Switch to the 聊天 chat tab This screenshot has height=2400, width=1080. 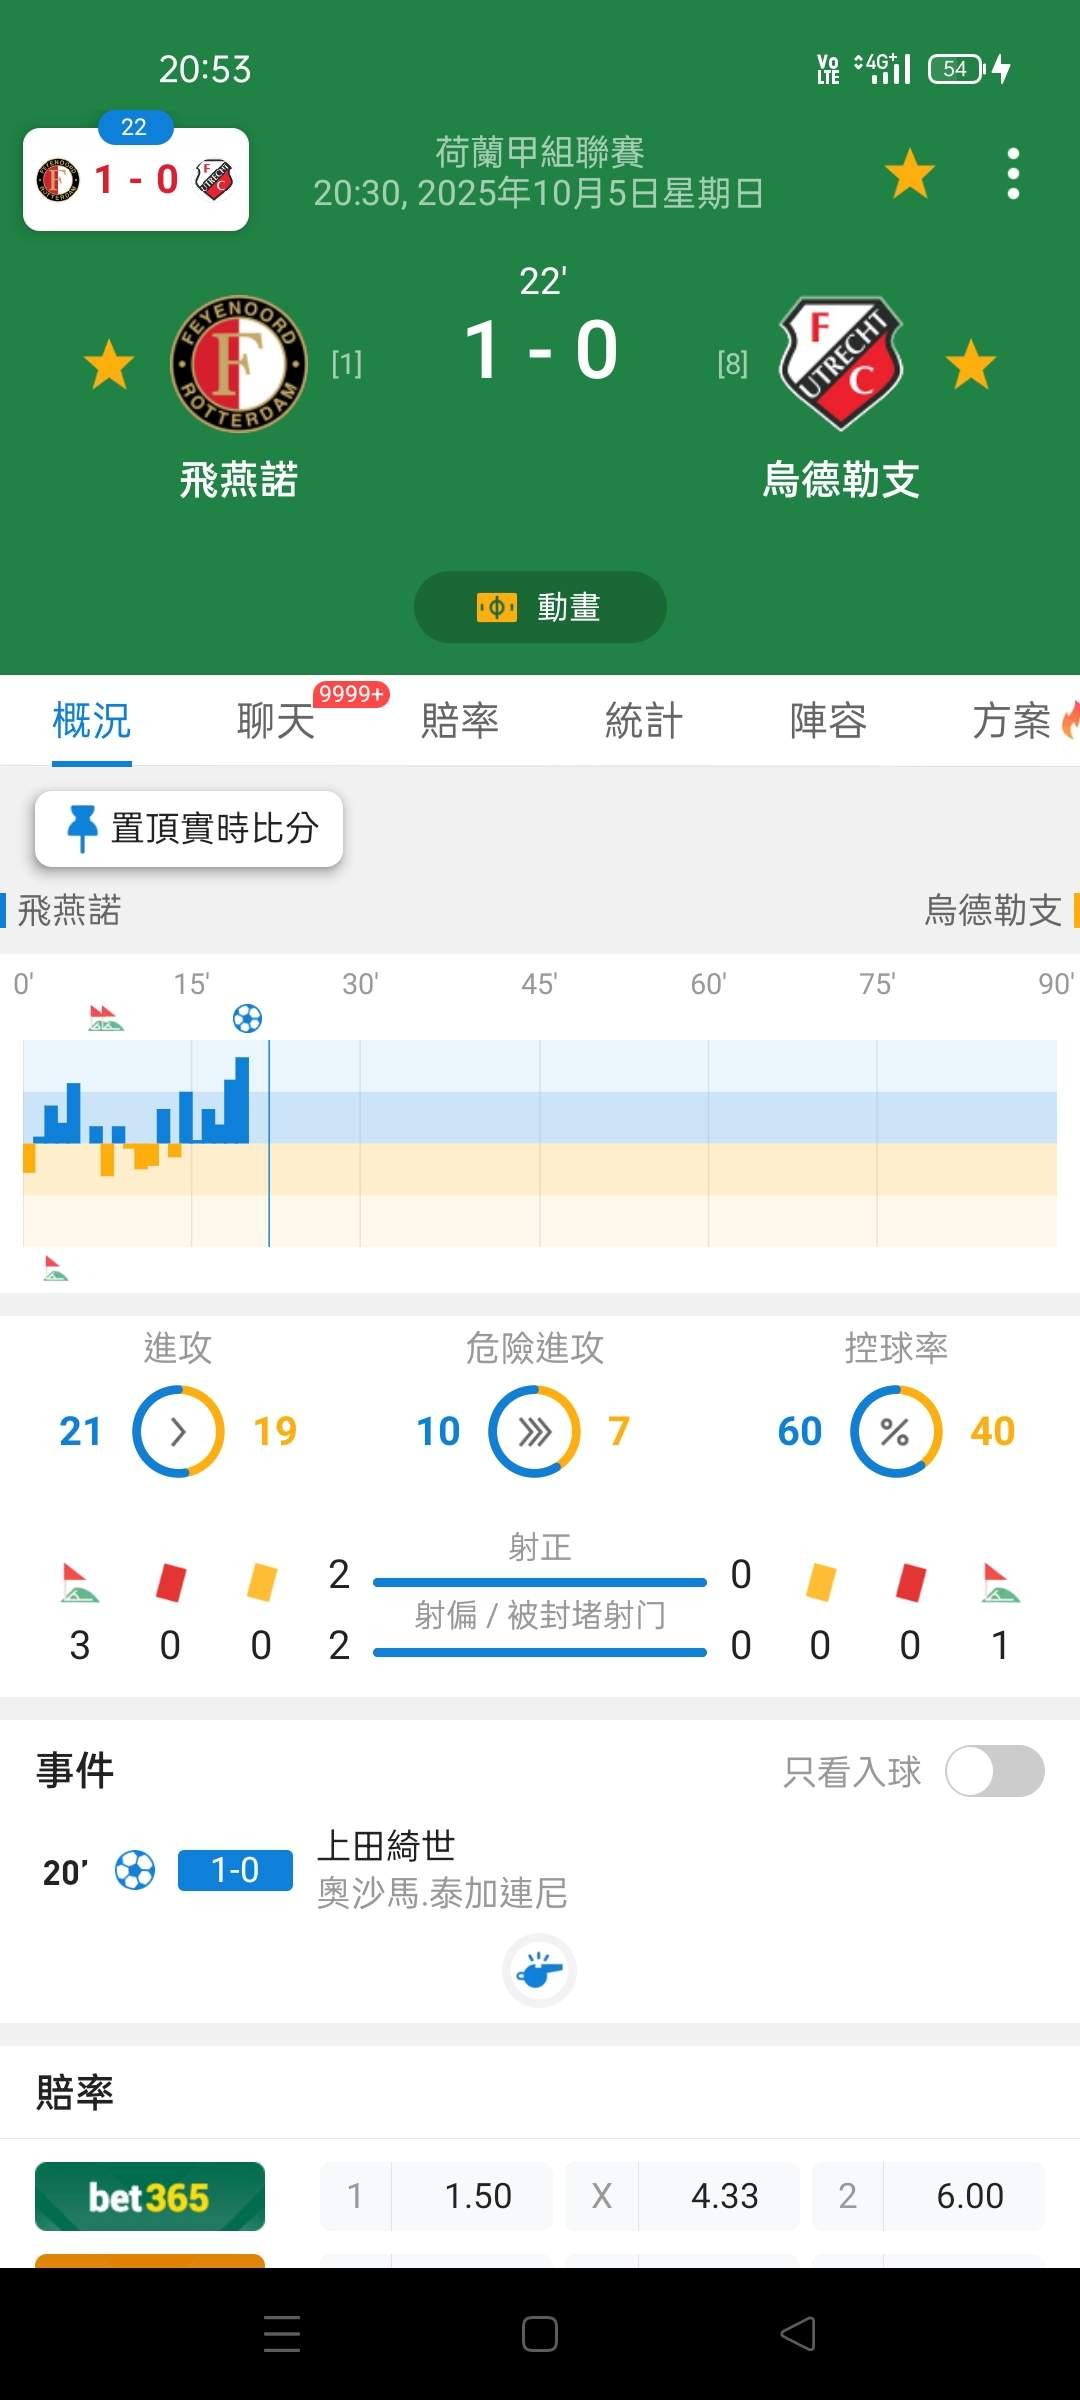pos(276,720)
